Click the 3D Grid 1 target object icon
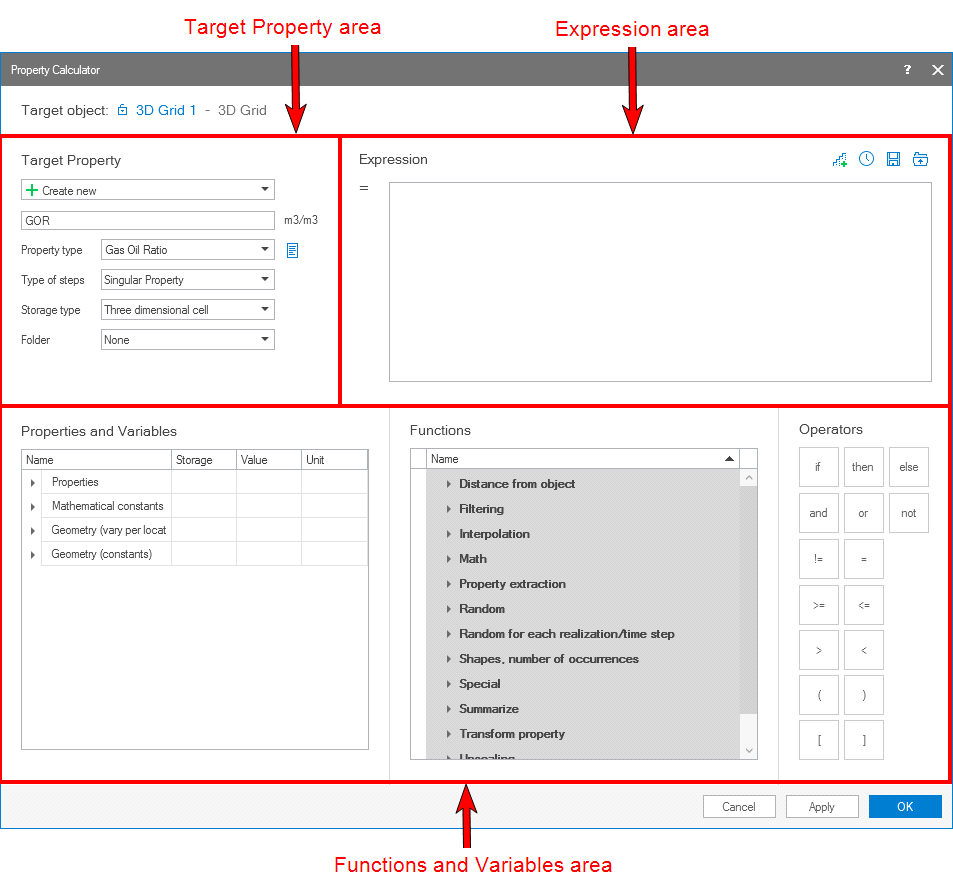Screen dimensions: 953x893 (x=123, y=111)
